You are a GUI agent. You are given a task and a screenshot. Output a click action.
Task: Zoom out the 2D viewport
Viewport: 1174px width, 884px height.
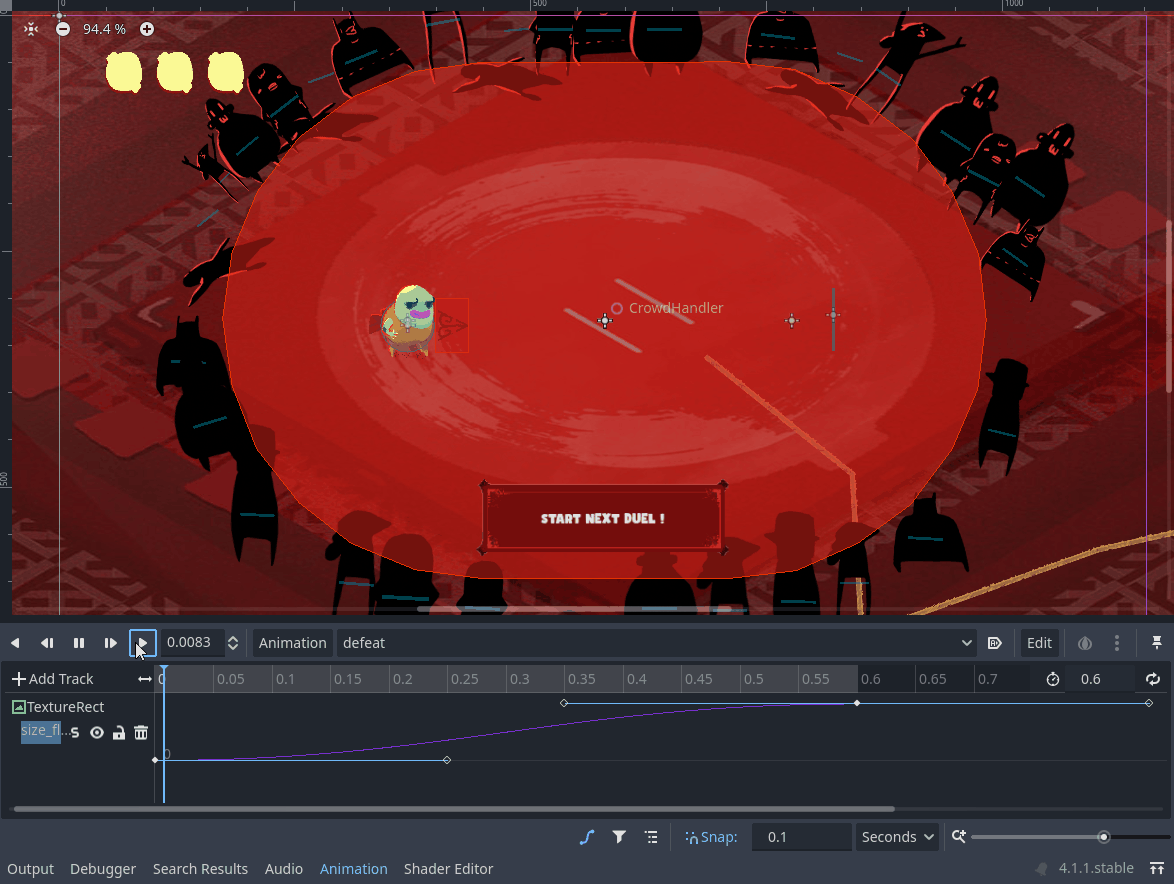click(x=63, y=29)
